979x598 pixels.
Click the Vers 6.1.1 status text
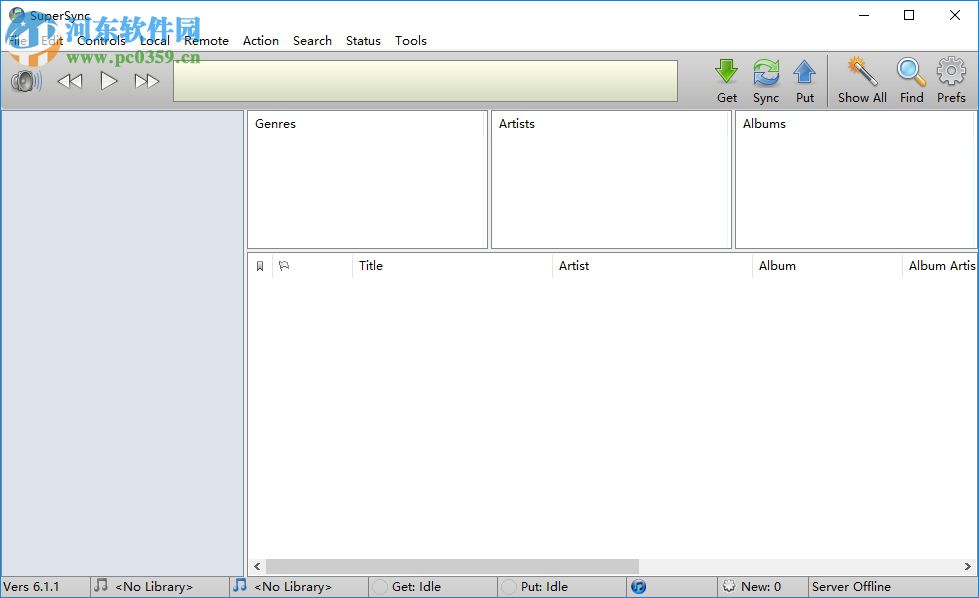pos(31,587)
